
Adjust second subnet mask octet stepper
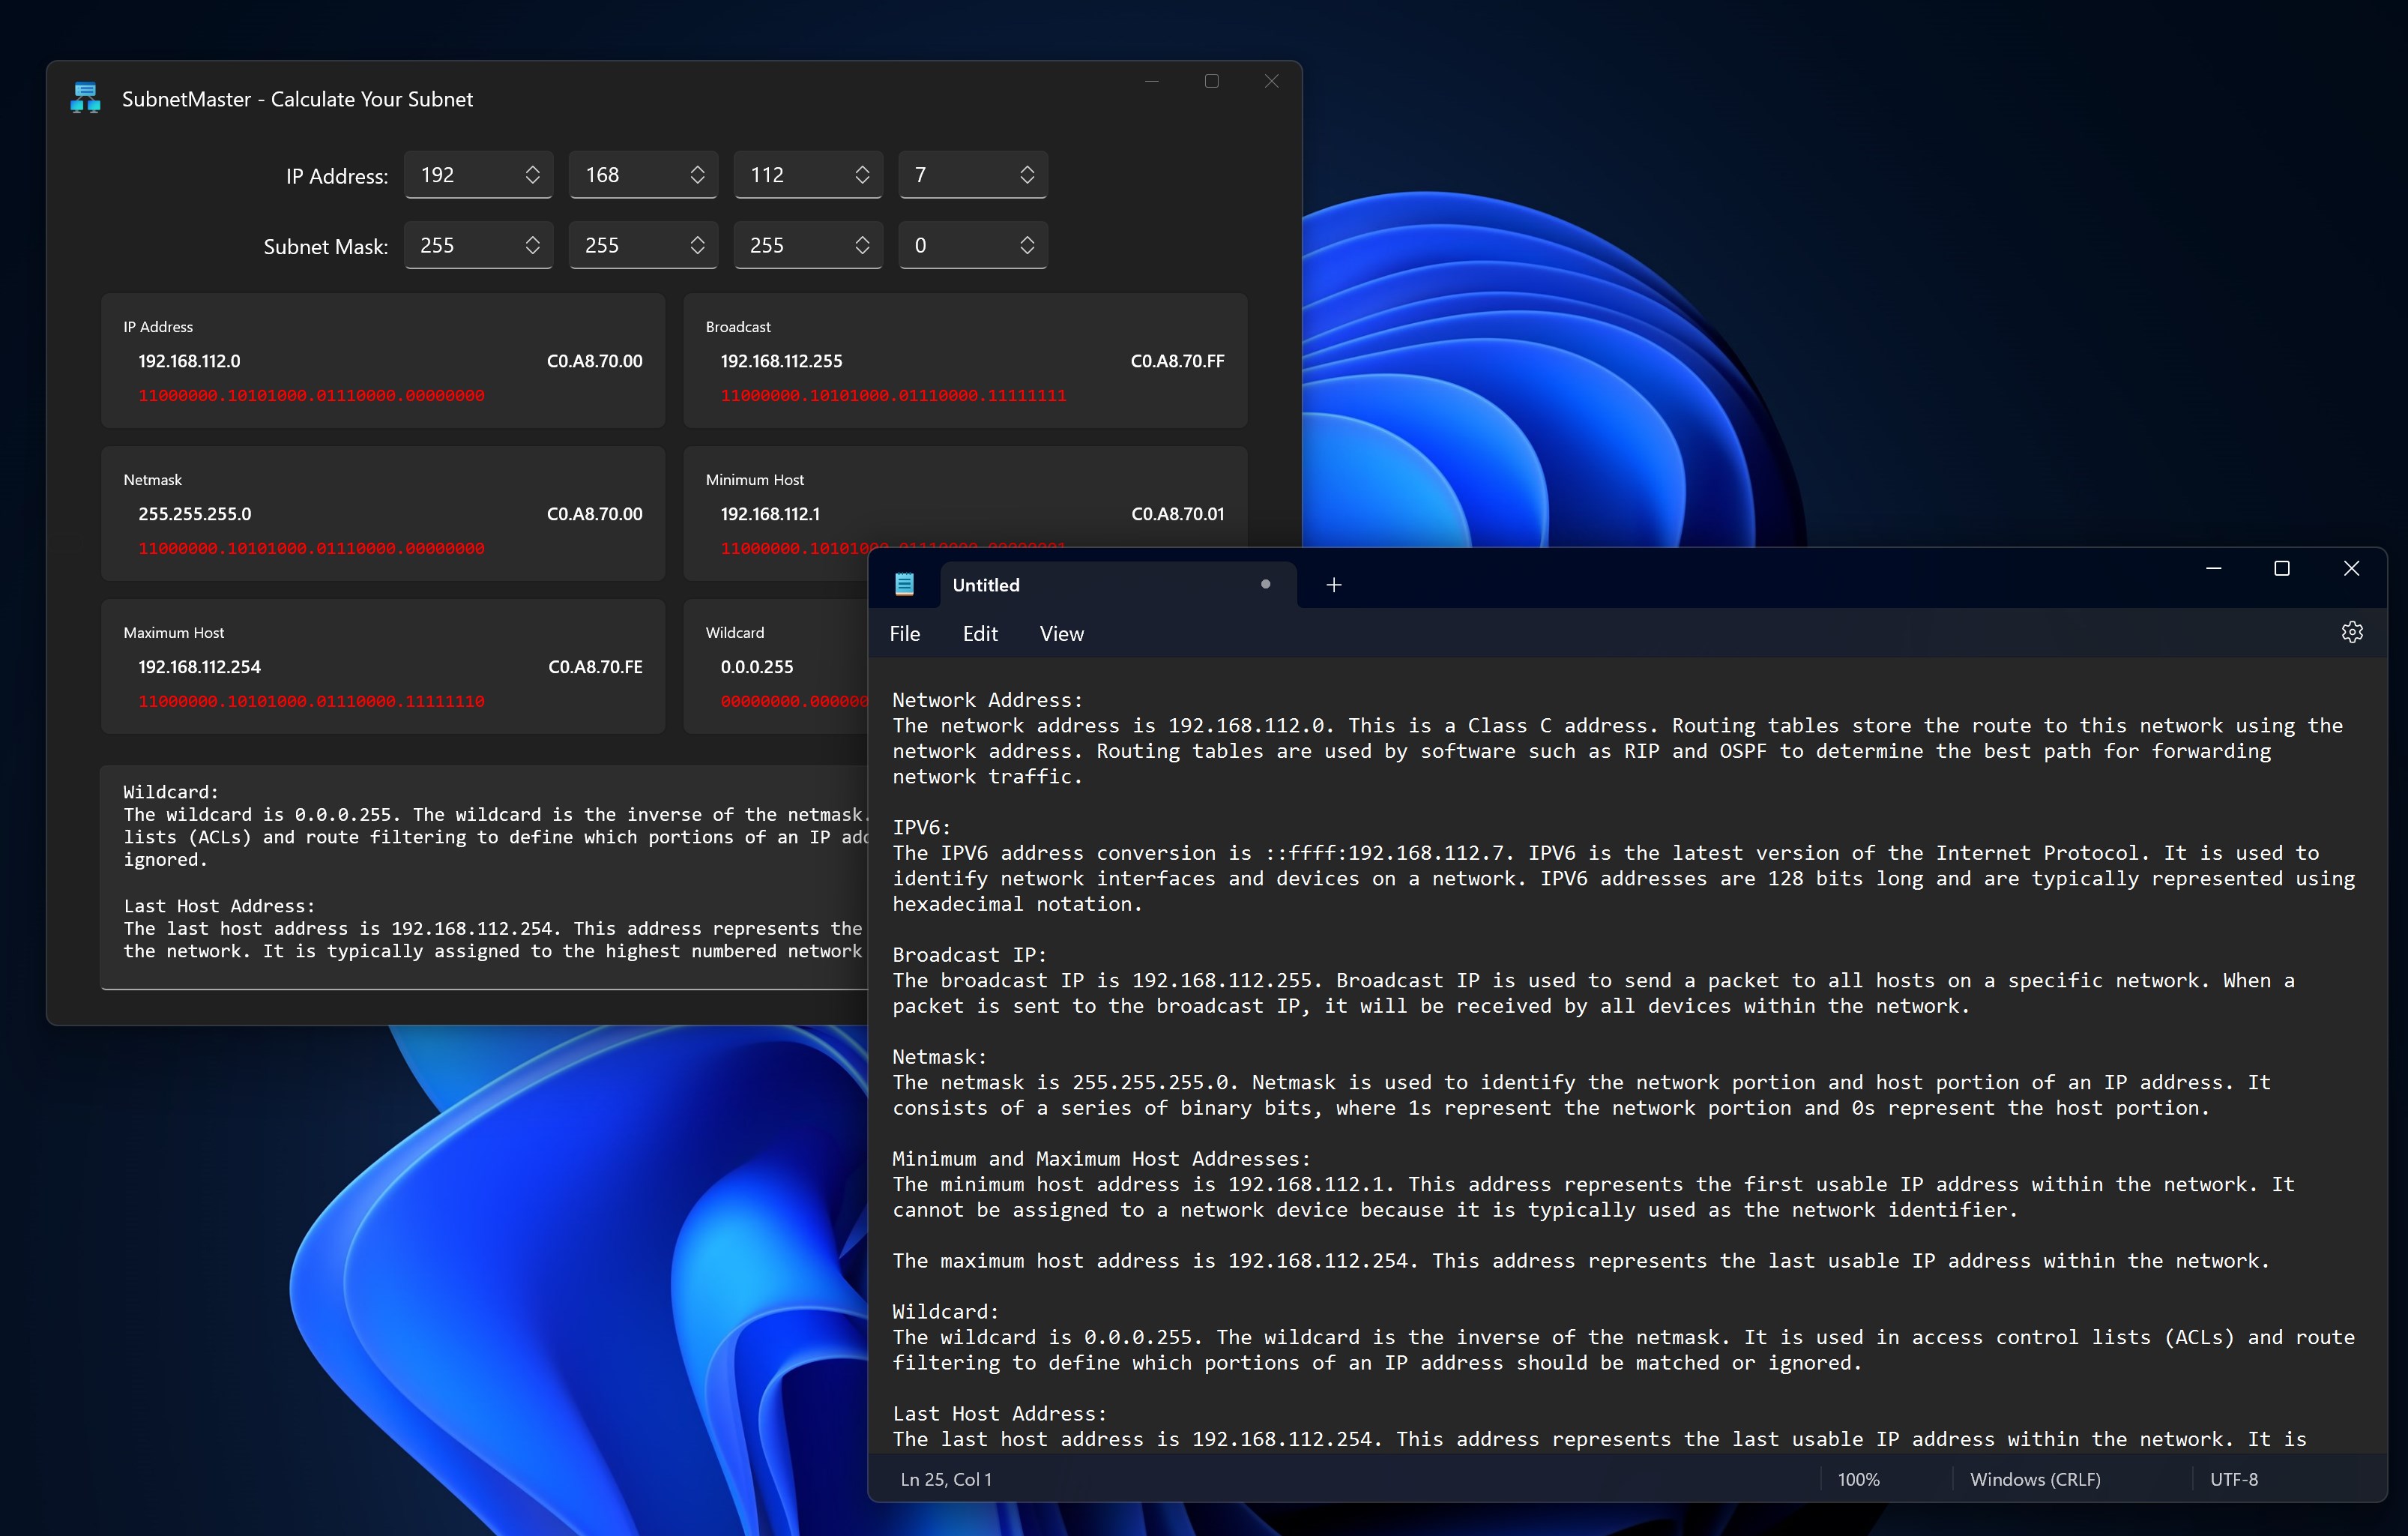click(x=697, y=245)
